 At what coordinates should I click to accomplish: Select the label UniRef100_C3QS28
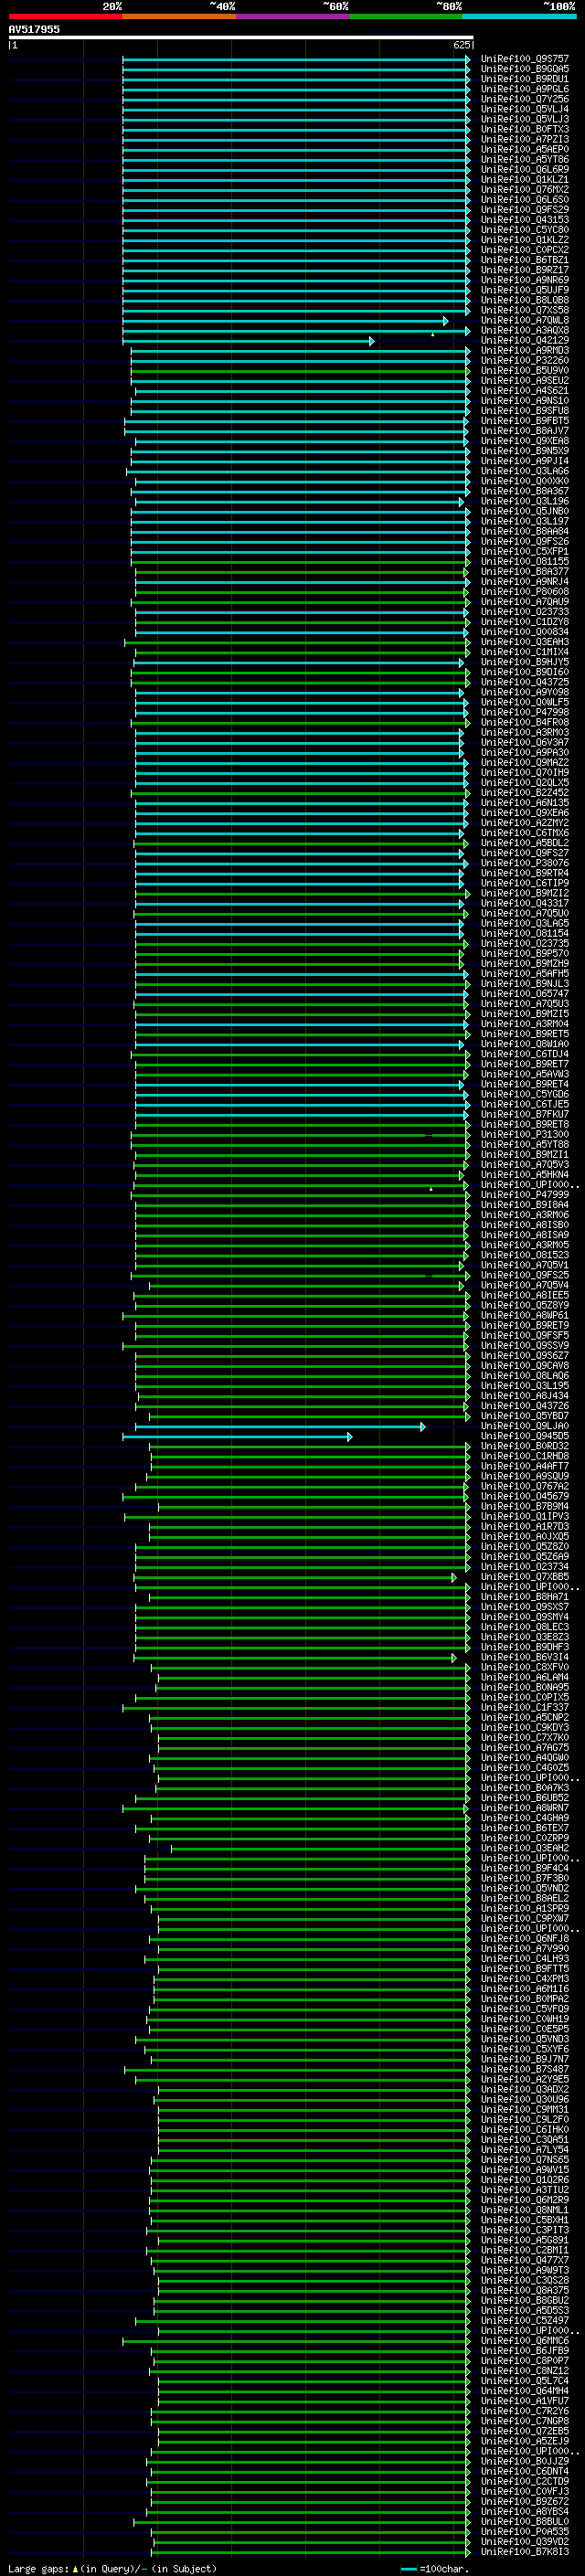(x=525, y=2280)
